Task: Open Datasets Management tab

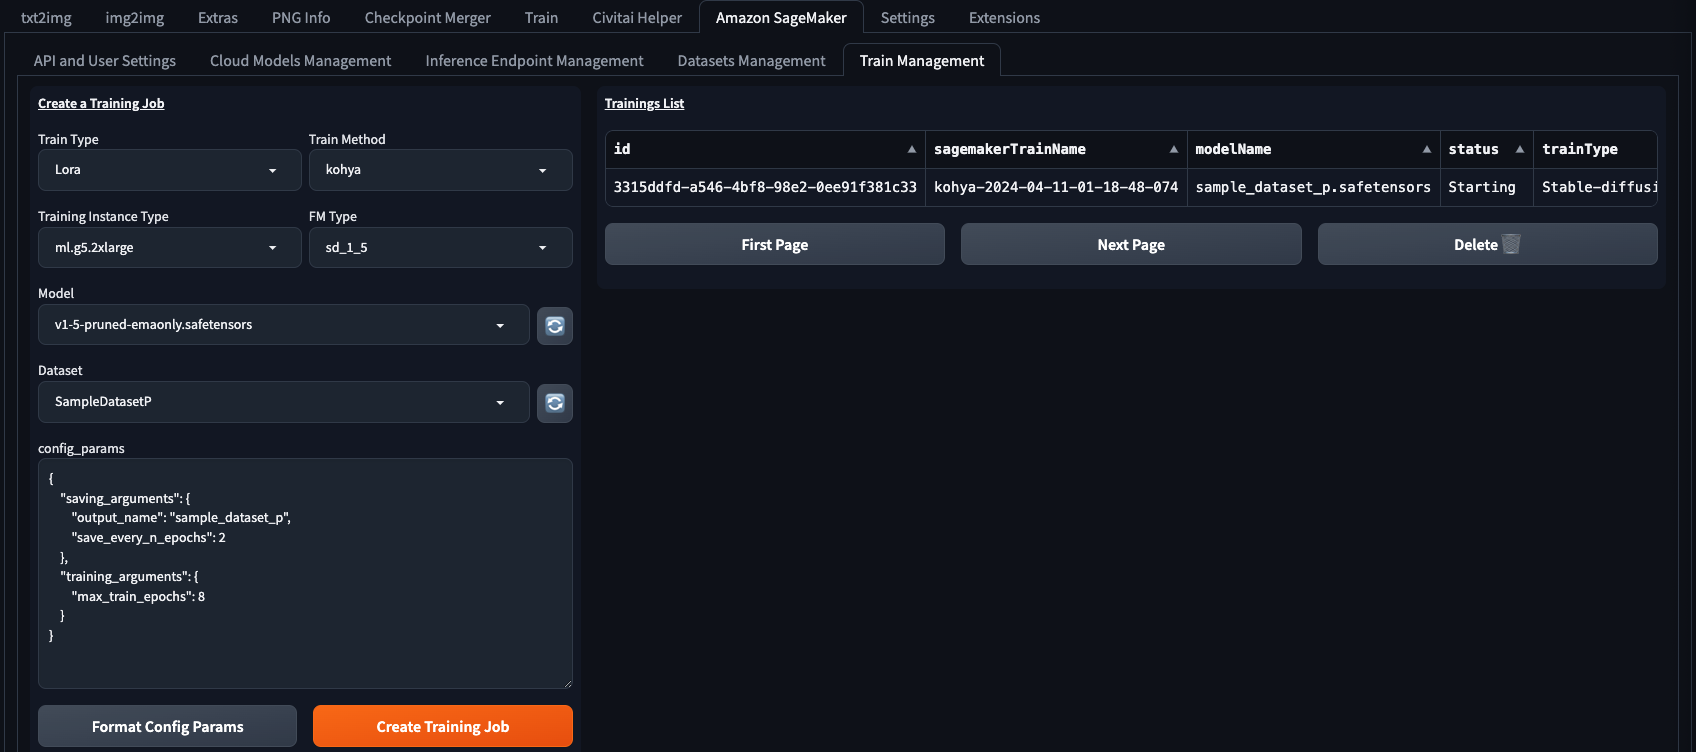Action: click(752, 61)
